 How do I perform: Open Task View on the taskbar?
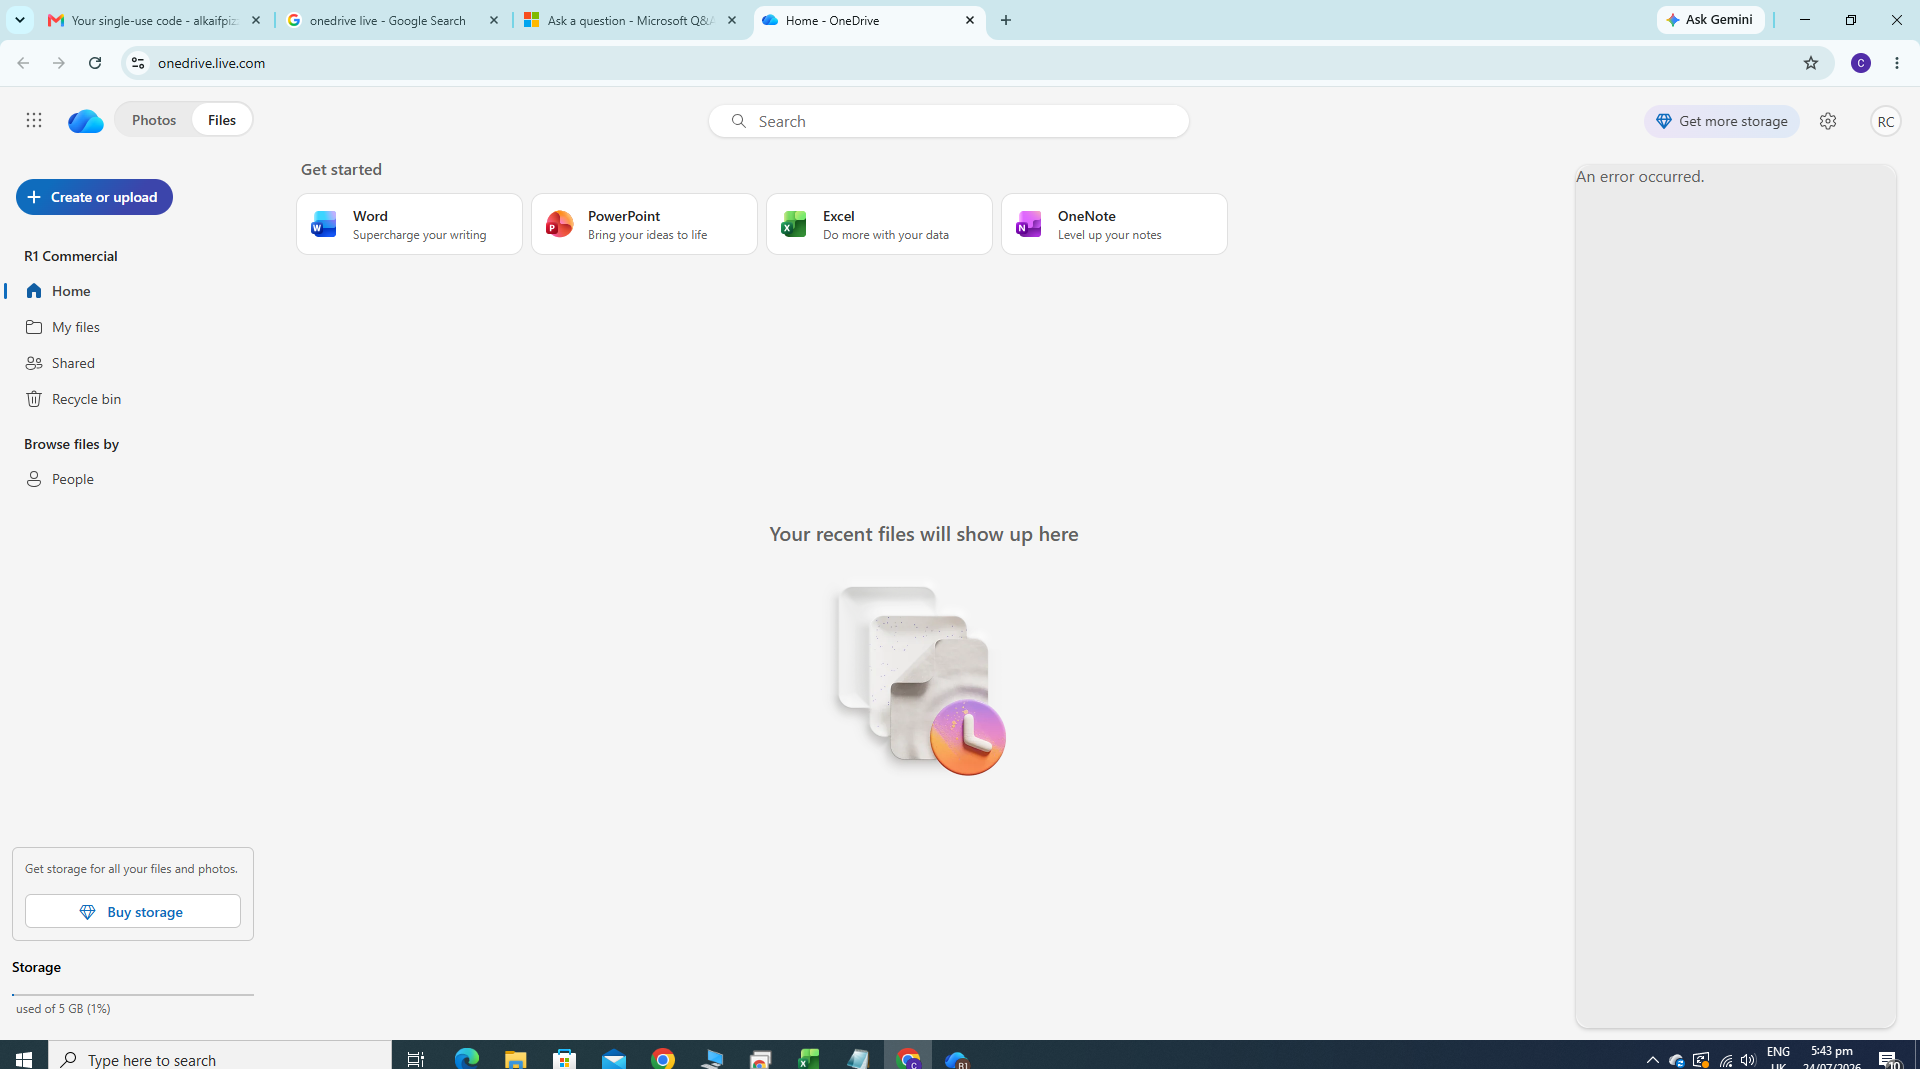[416, 1058]
